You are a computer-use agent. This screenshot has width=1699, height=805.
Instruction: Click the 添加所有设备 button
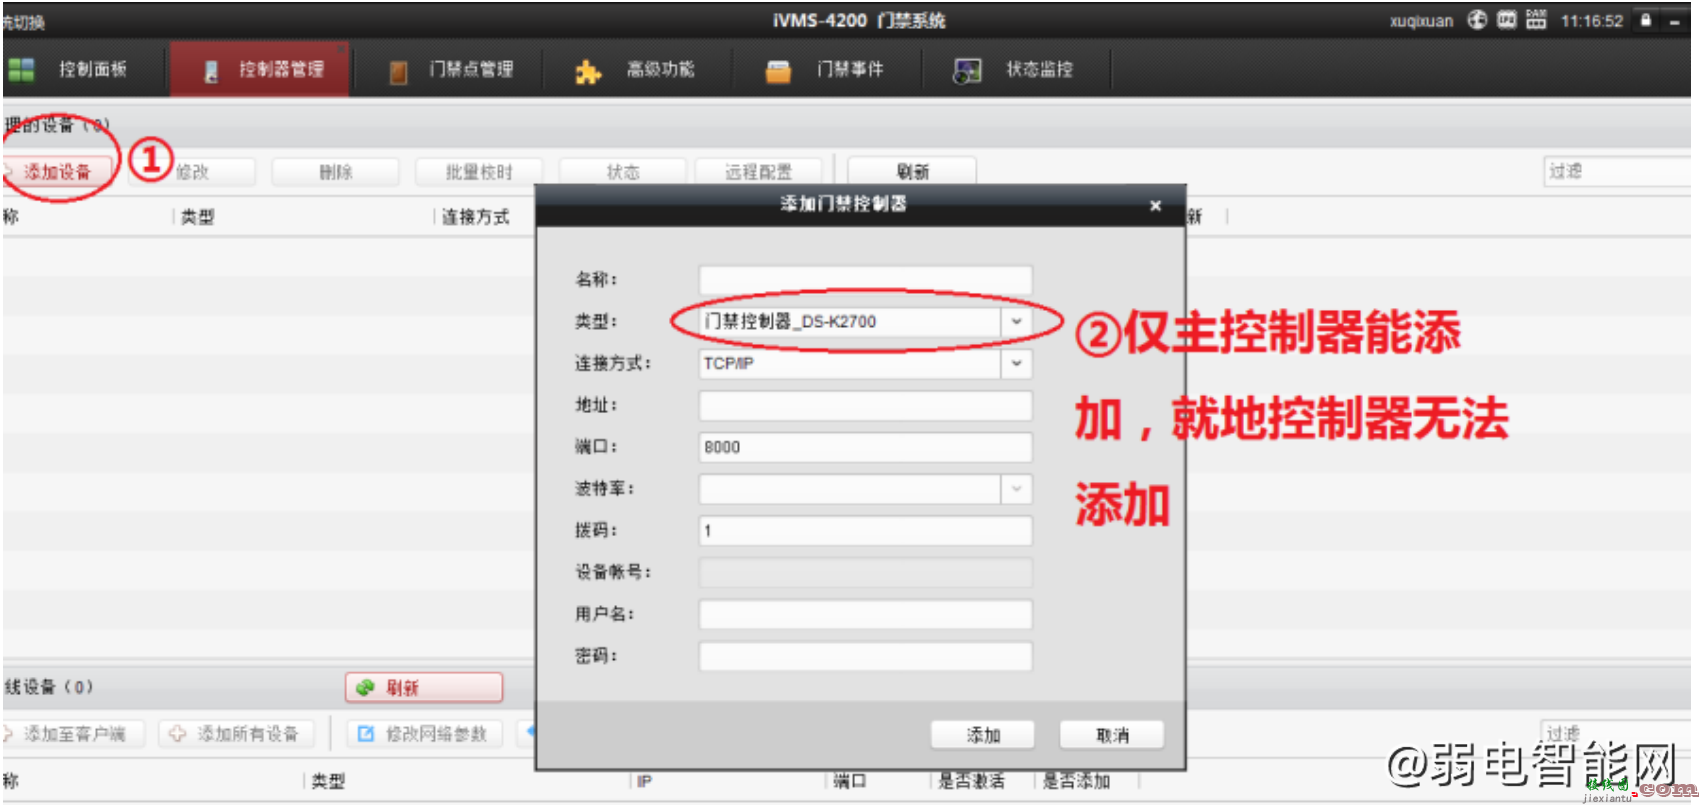[x=238, y=734]
